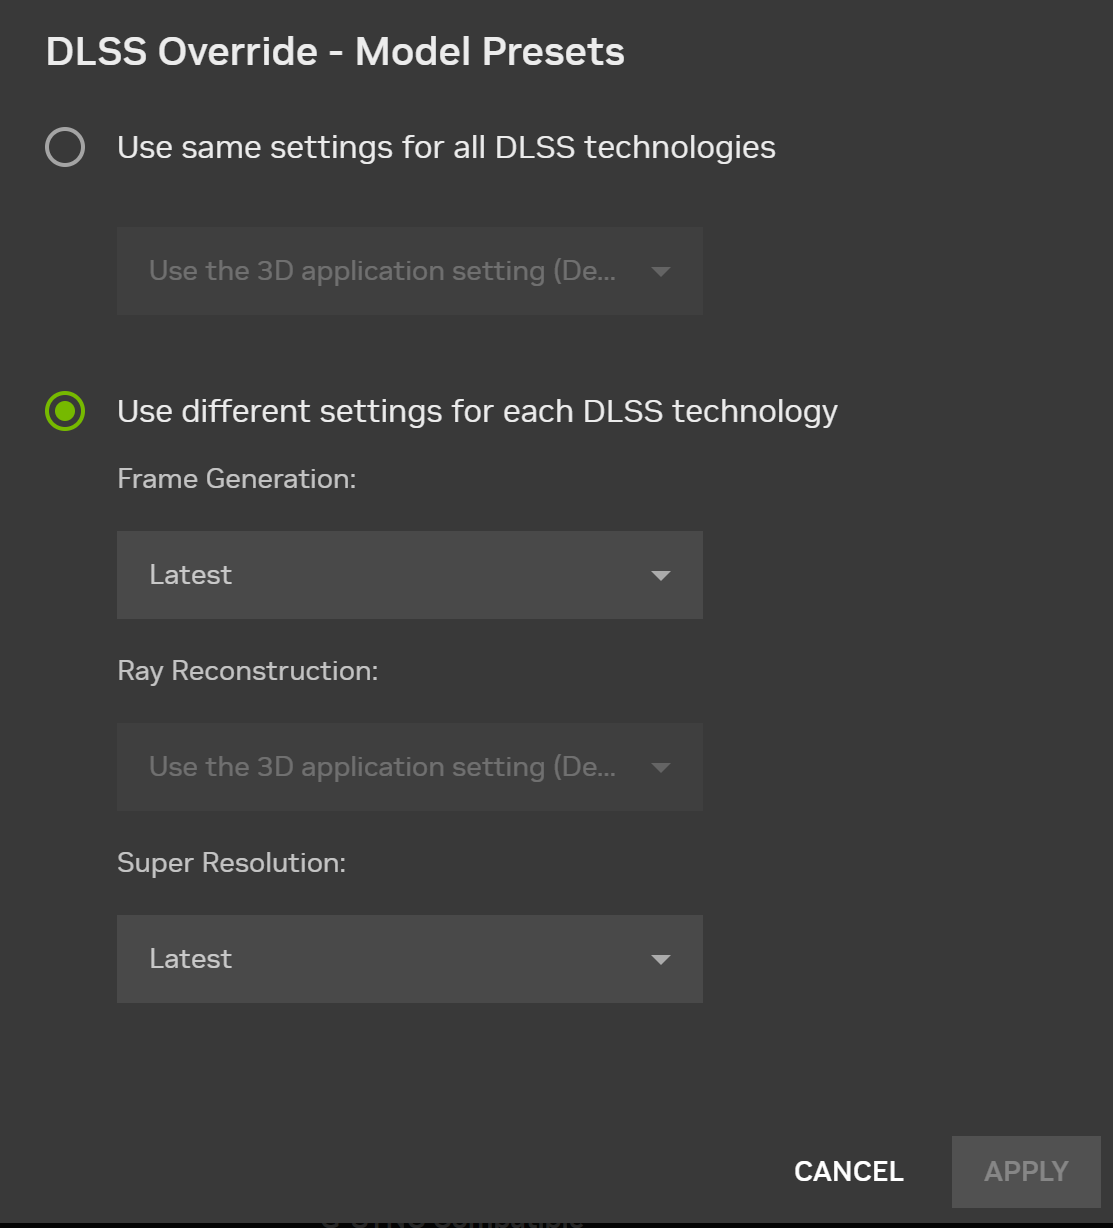
Task: Open the Ray Reconstruction dropdown
Action: (409, 767)
